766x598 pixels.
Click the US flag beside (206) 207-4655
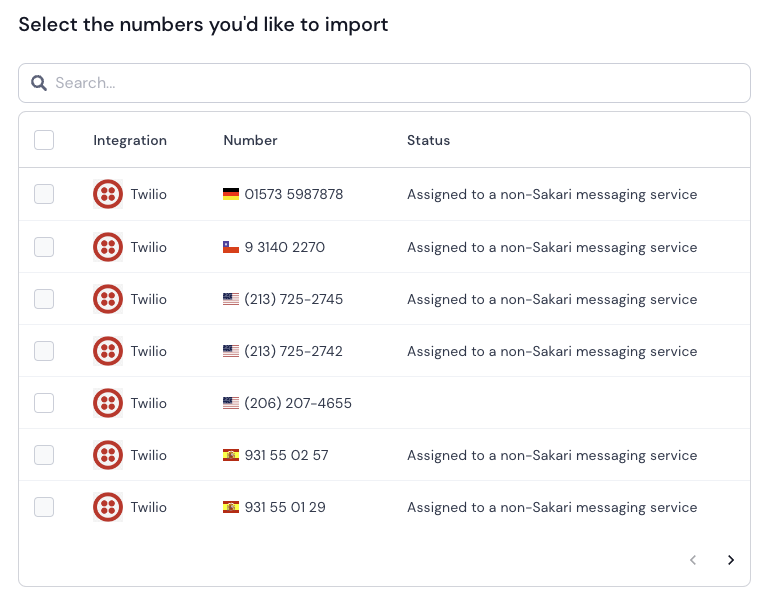231,403
